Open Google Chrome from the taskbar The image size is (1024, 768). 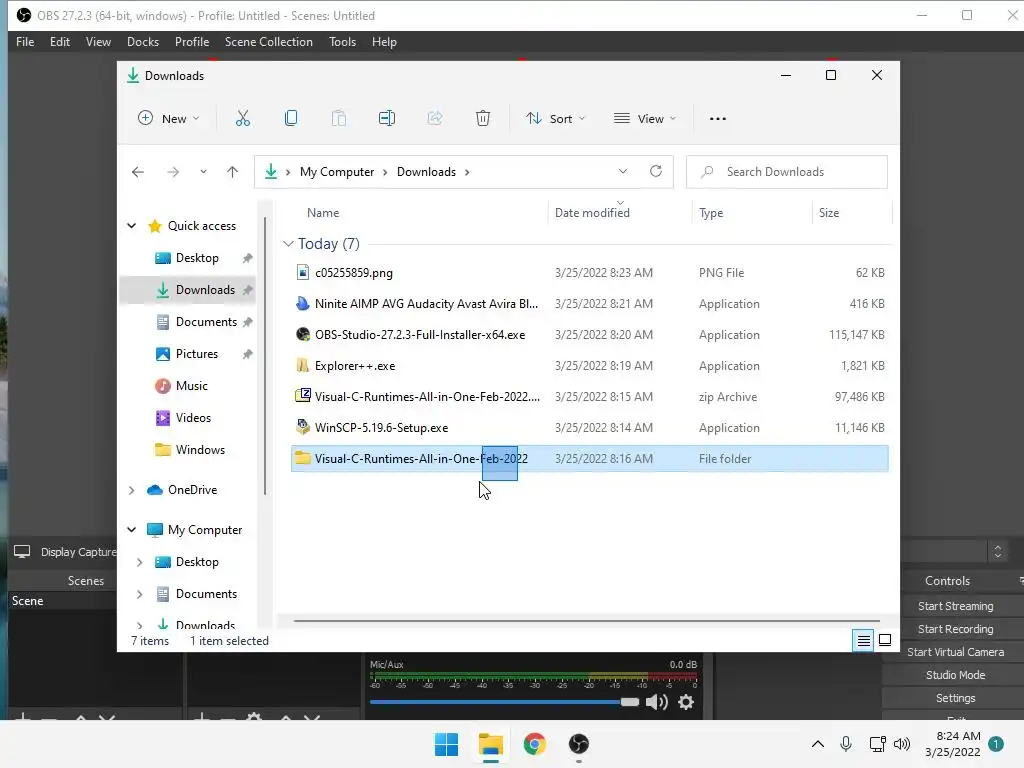coord(534,744)
